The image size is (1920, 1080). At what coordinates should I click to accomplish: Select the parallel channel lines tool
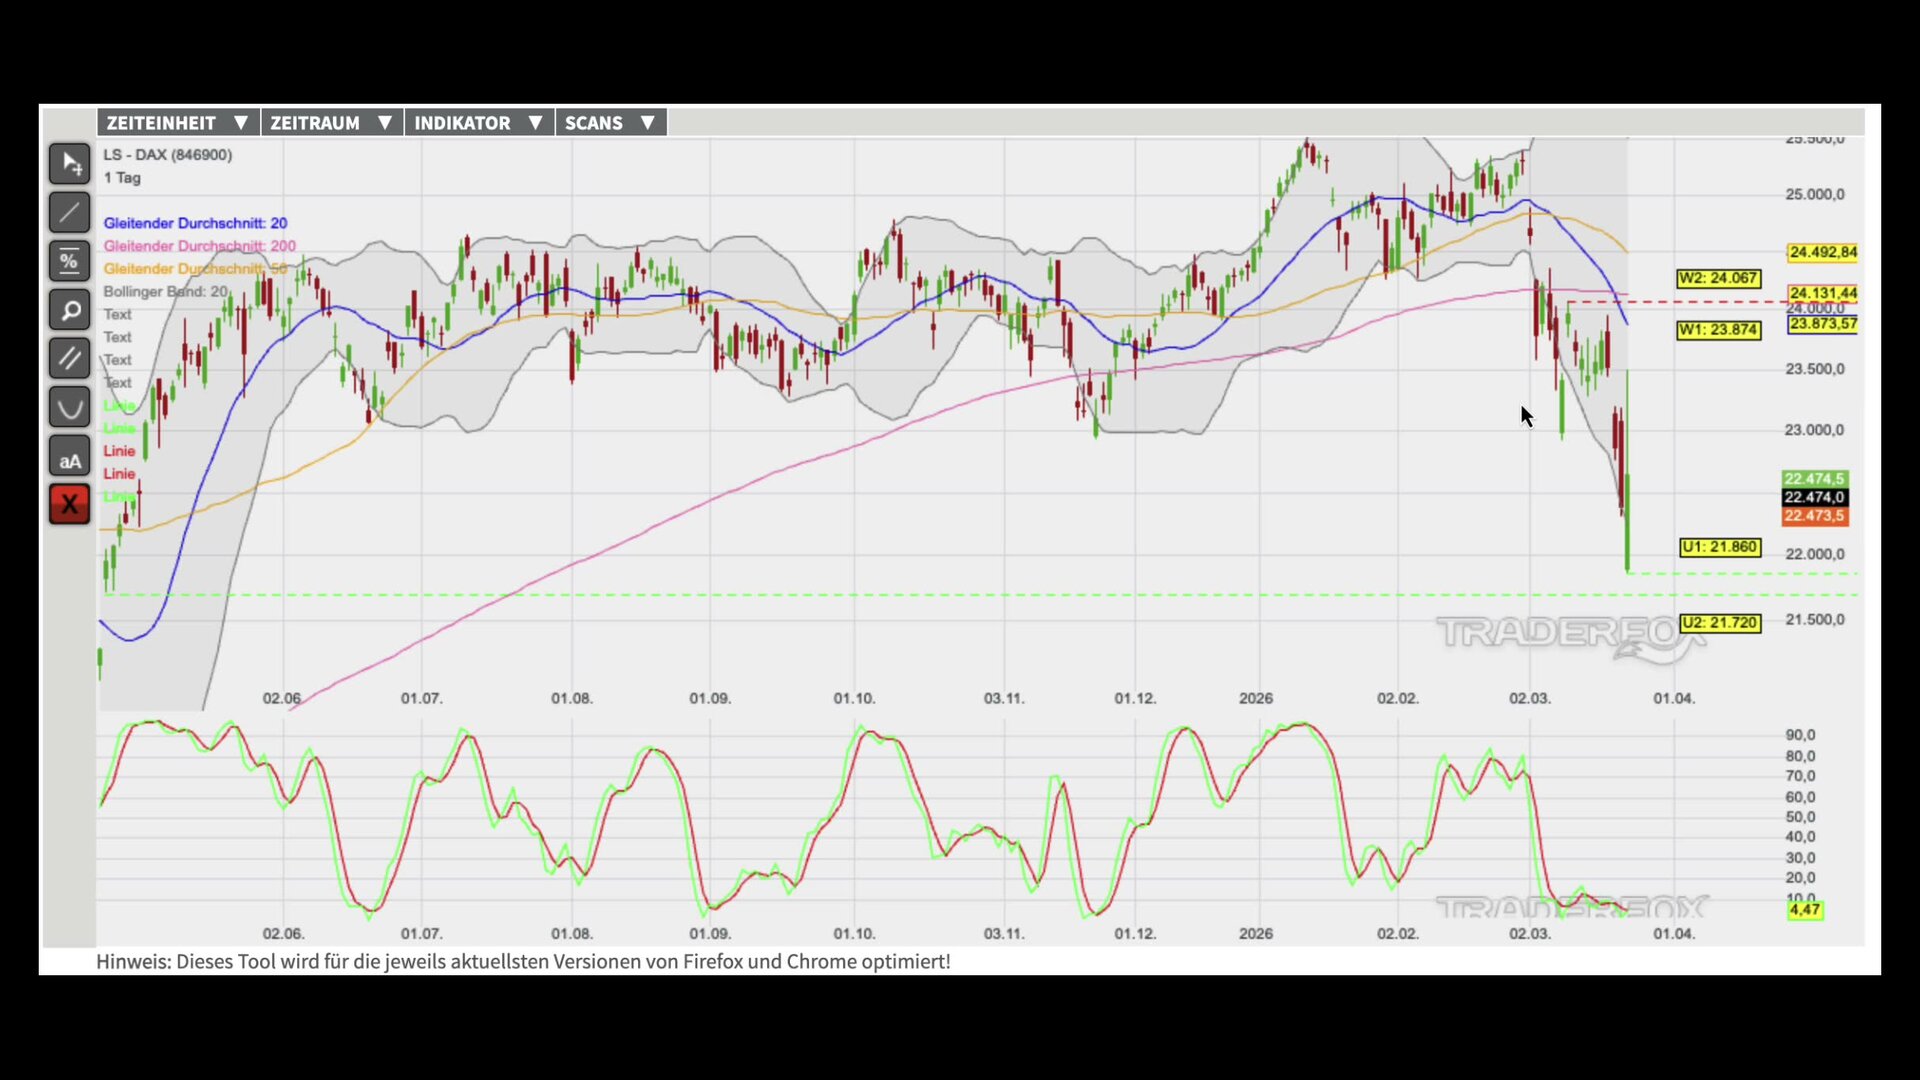69,358
